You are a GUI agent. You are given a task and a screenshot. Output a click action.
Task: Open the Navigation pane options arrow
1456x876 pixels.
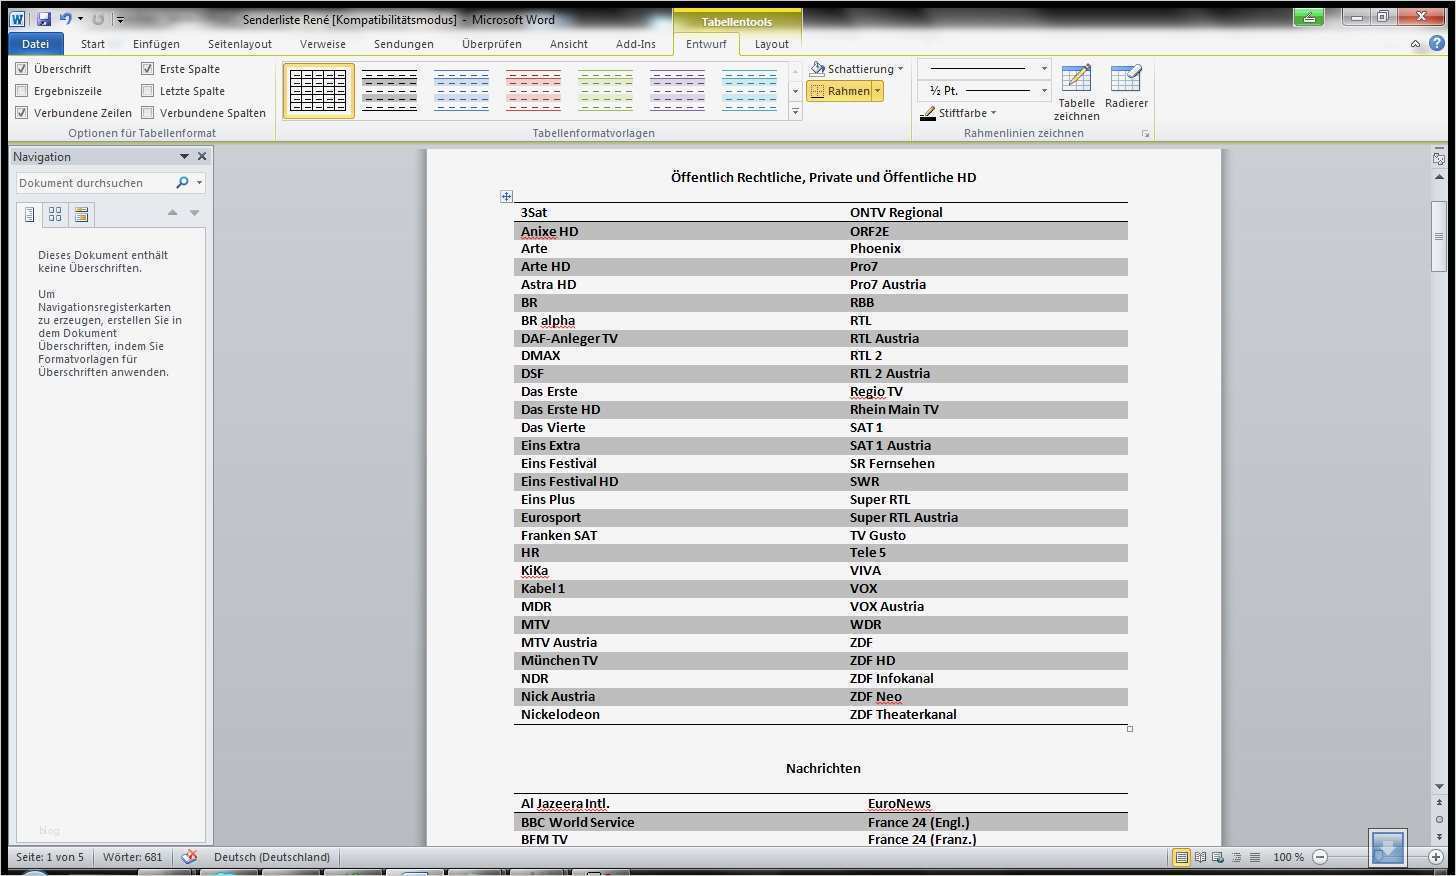[184, 156]
